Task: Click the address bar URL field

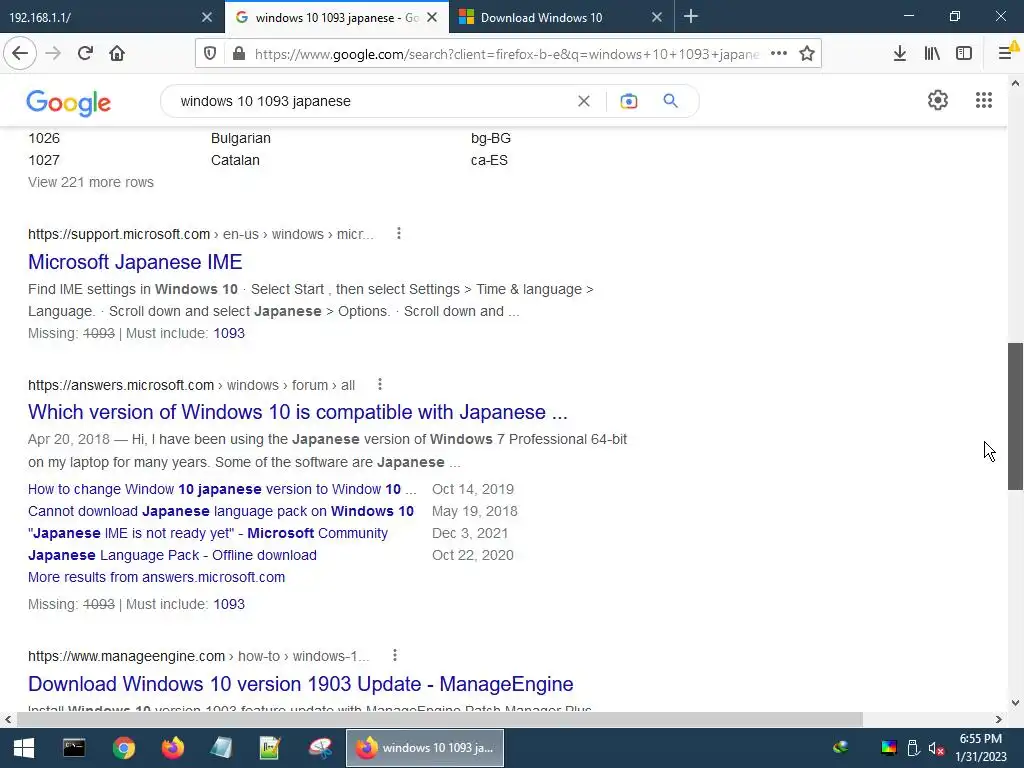Action: (x=506, y=54)
